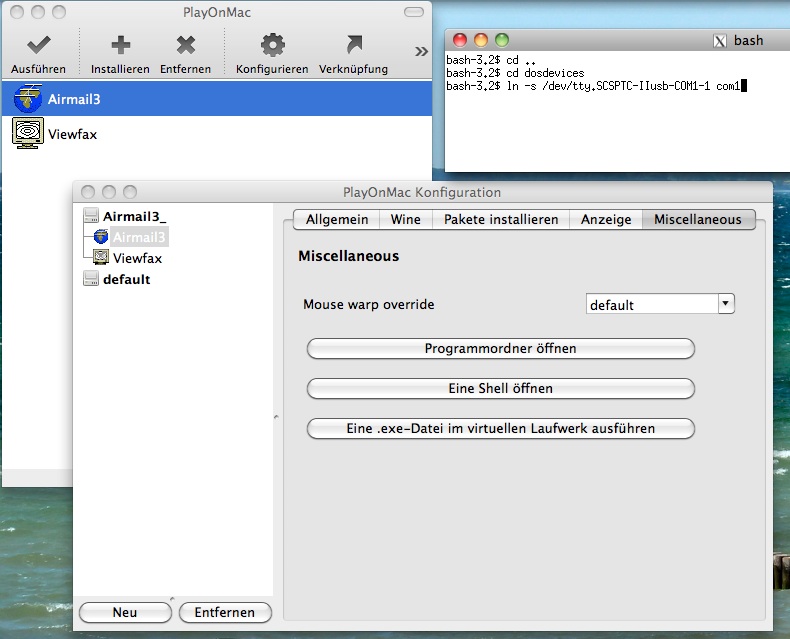Click the 'Mouse warp override' label
The height and width of the screenshot is (639, 790).
point(369,304)
